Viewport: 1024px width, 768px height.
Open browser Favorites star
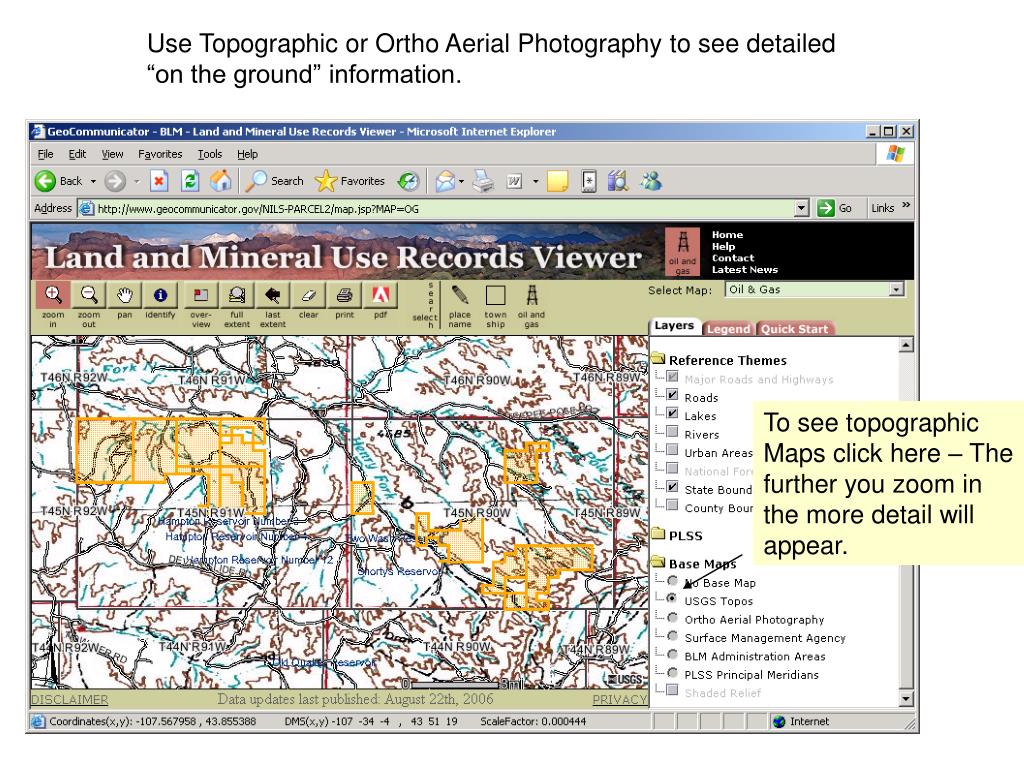(x=349, y=181)
